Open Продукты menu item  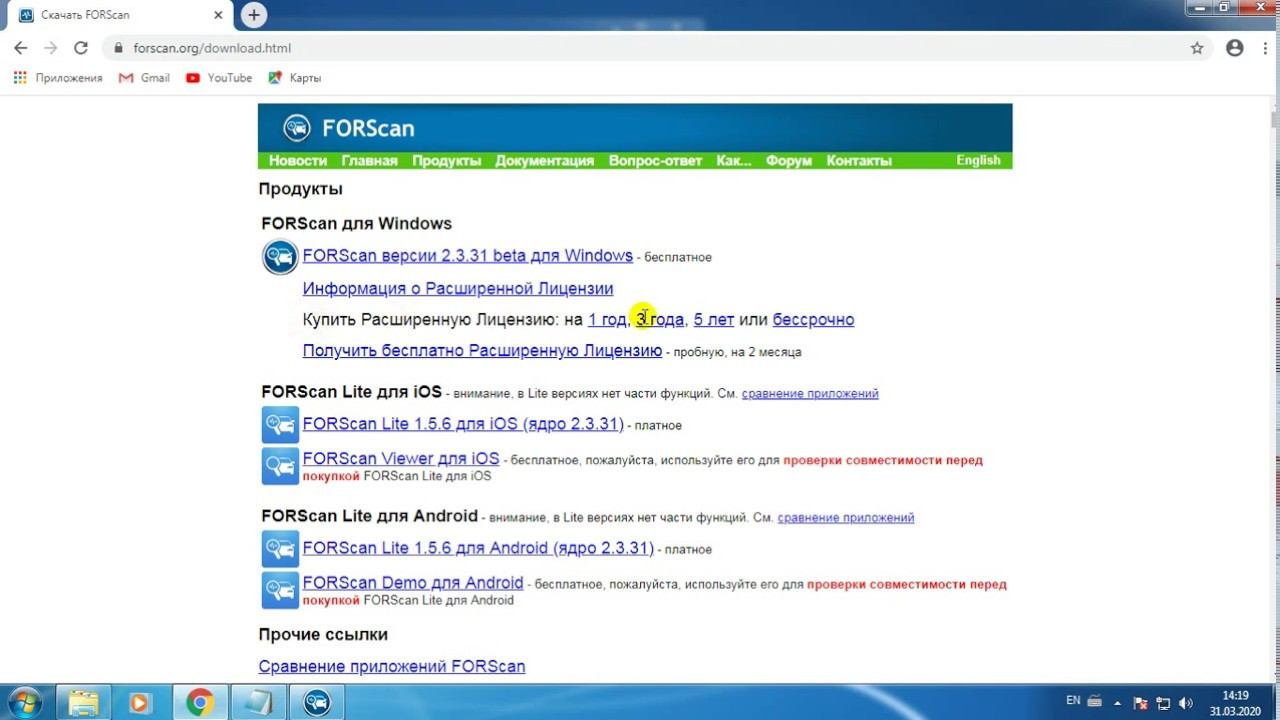pyautogui.click(x=446, y=160)
